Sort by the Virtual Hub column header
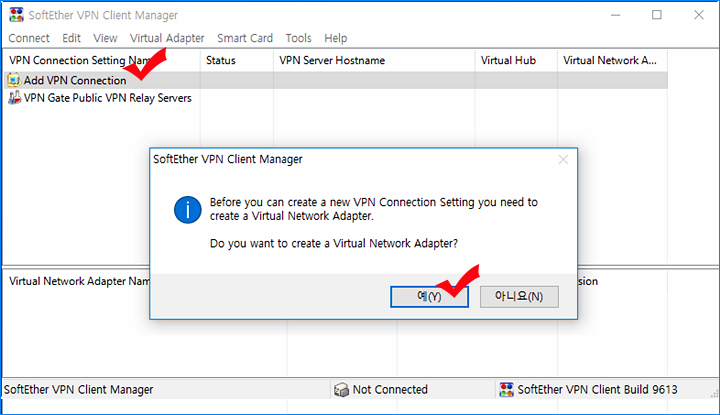 pos(516,60)
